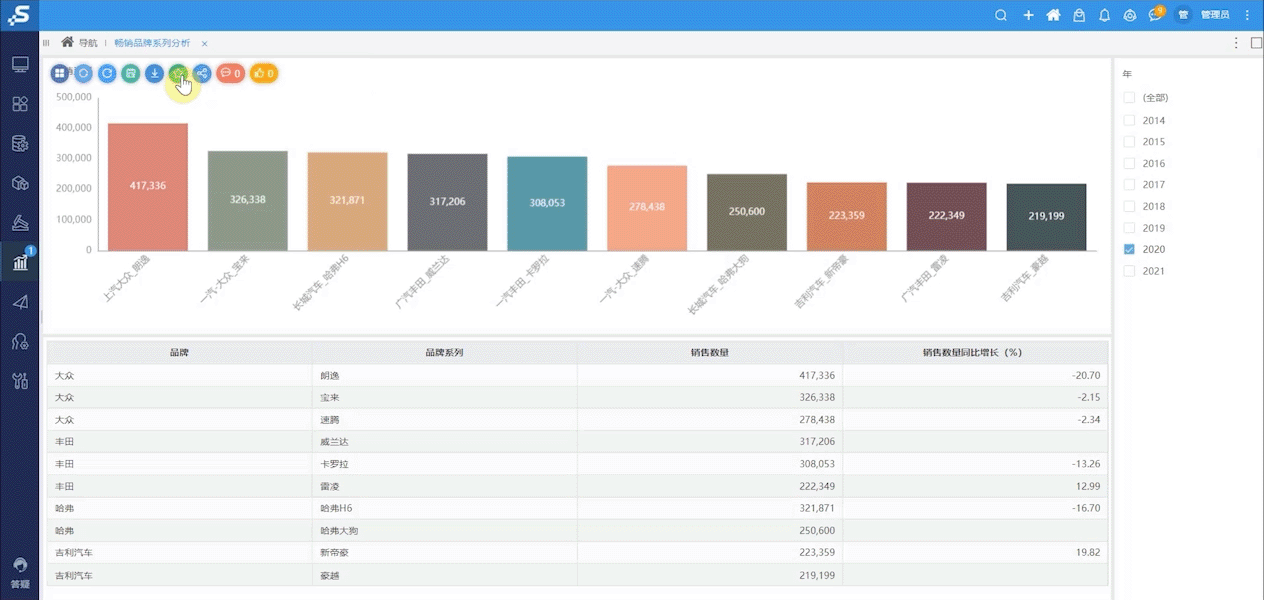The height and width of the screenshot is (600, 1264).
Task: Click the second circular toolbar icon
Action: [84, 73]
